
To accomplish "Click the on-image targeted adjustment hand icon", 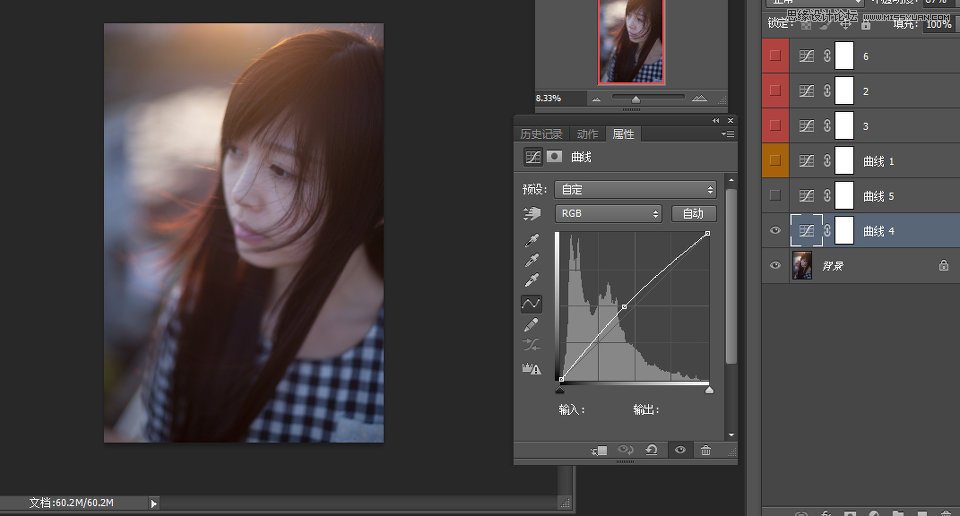I will point(531,214).
